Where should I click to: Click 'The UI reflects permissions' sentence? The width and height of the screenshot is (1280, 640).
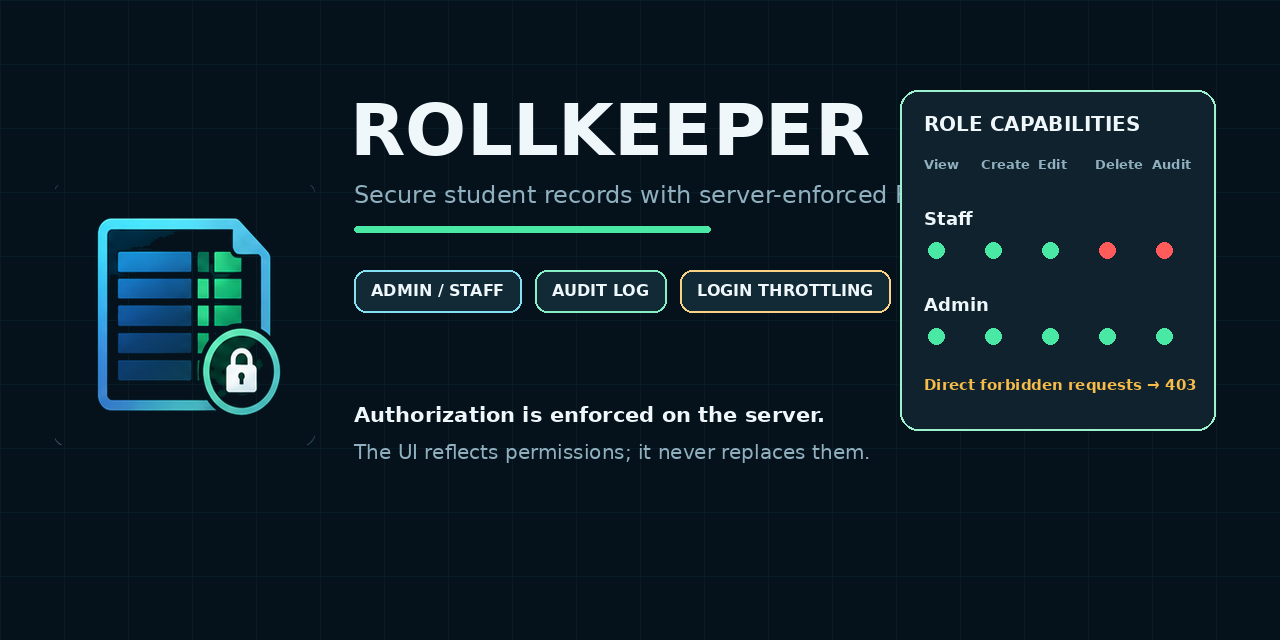(x=612, y=452)
